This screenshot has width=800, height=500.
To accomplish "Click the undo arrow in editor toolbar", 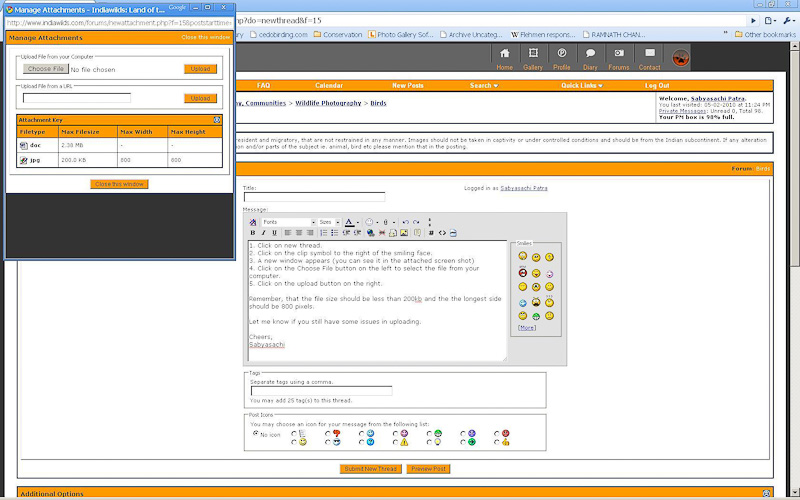I will 404,222.
